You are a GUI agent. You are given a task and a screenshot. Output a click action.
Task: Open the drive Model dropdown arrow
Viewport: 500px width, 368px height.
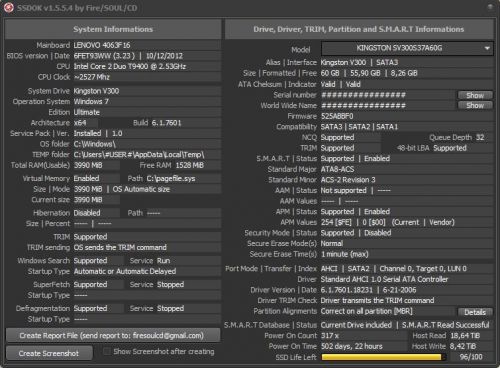point(487,48)
